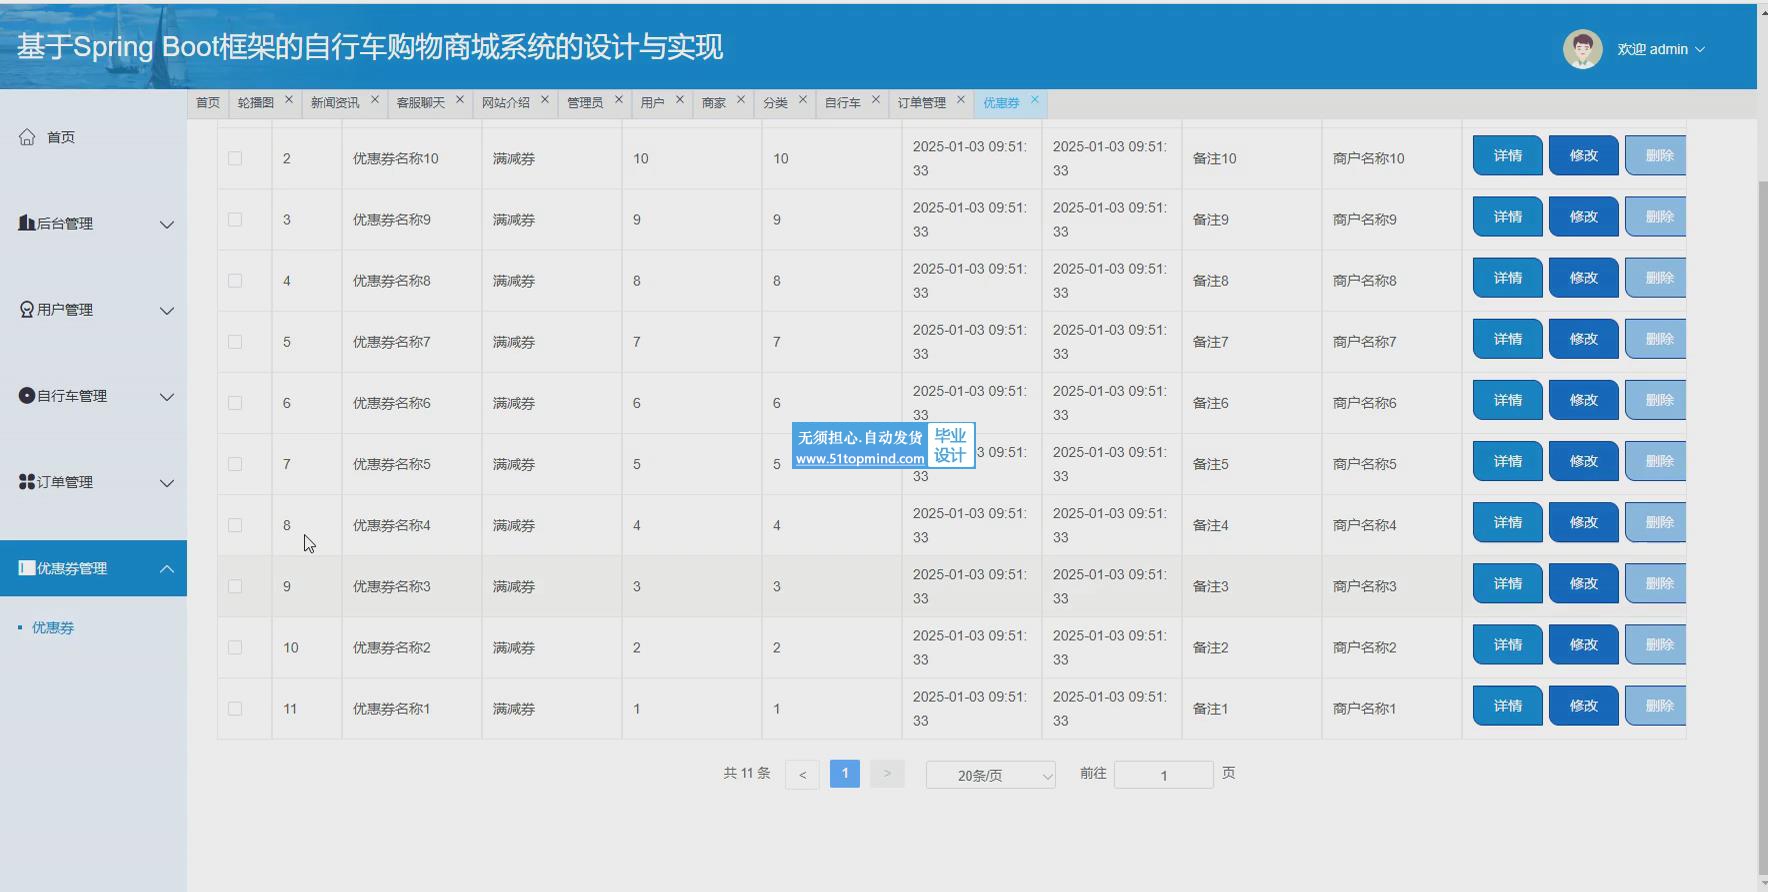The height and width of the screenshot is (892, 1768).
Task: Click the vertical scrollbar on the right
Action: tap(1762, 500)
